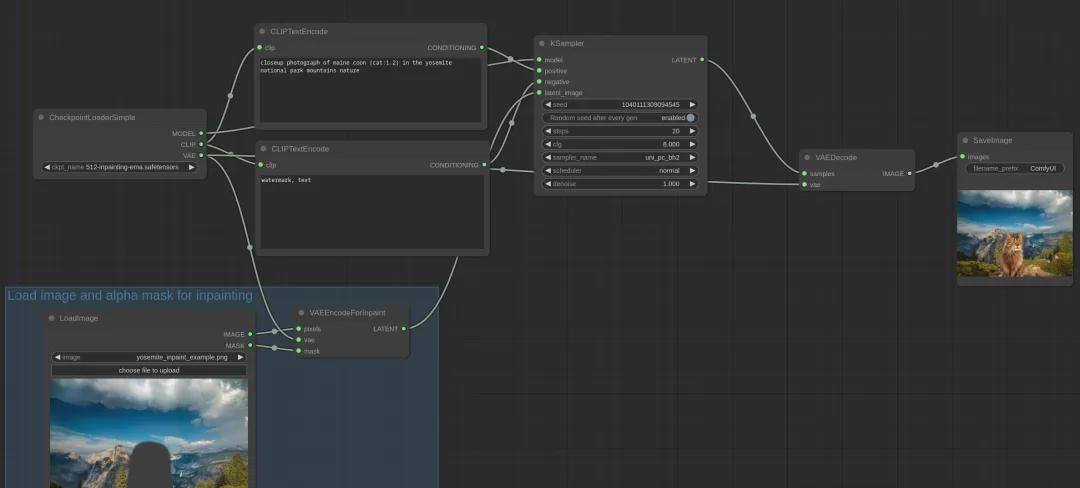
Task: Collapse the SaveImage node using title dot
Action: tap(965, 141)
